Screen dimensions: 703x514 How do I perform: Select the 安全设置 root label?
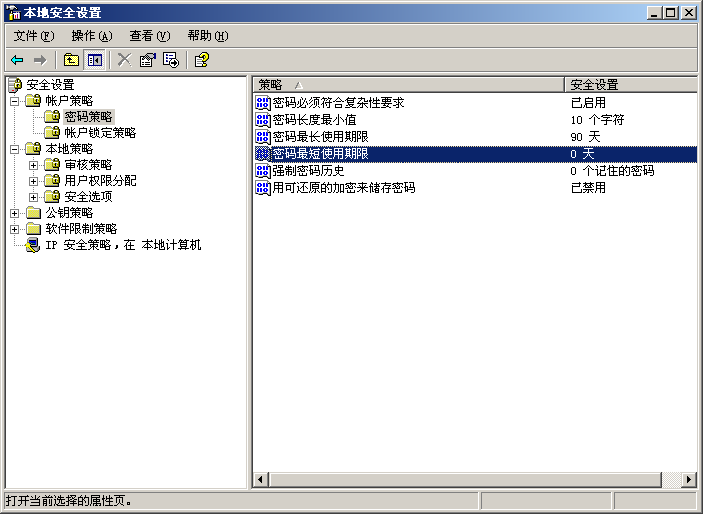pyautogui.click(x=50, y=85)
